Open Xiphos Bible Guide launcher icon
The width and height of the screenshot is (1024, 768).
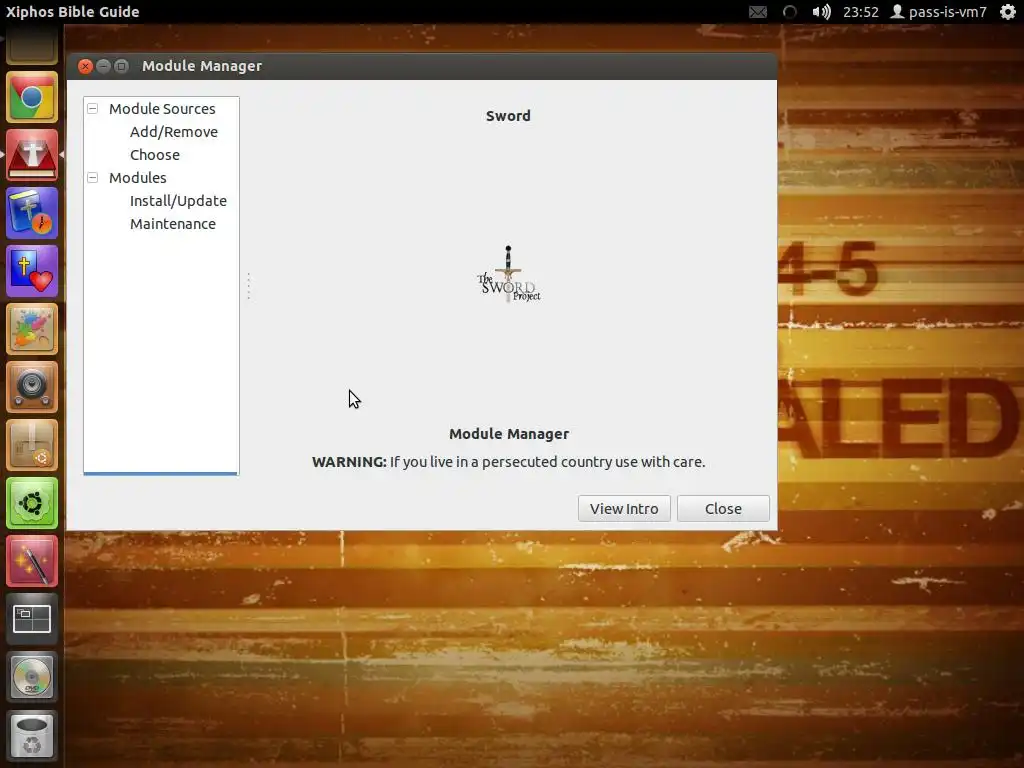pyautogui.click(x=32, y=155)
